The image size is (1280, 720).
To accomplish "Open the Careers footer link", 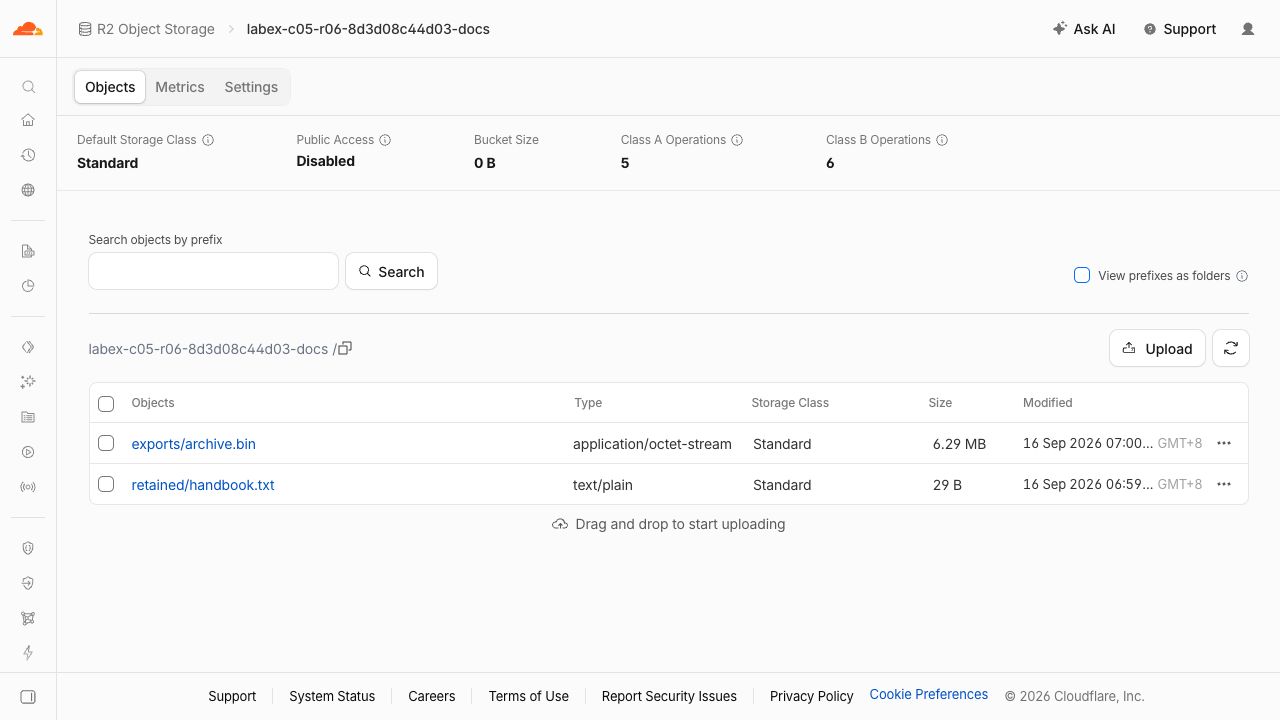I will (x=432, y=696).
